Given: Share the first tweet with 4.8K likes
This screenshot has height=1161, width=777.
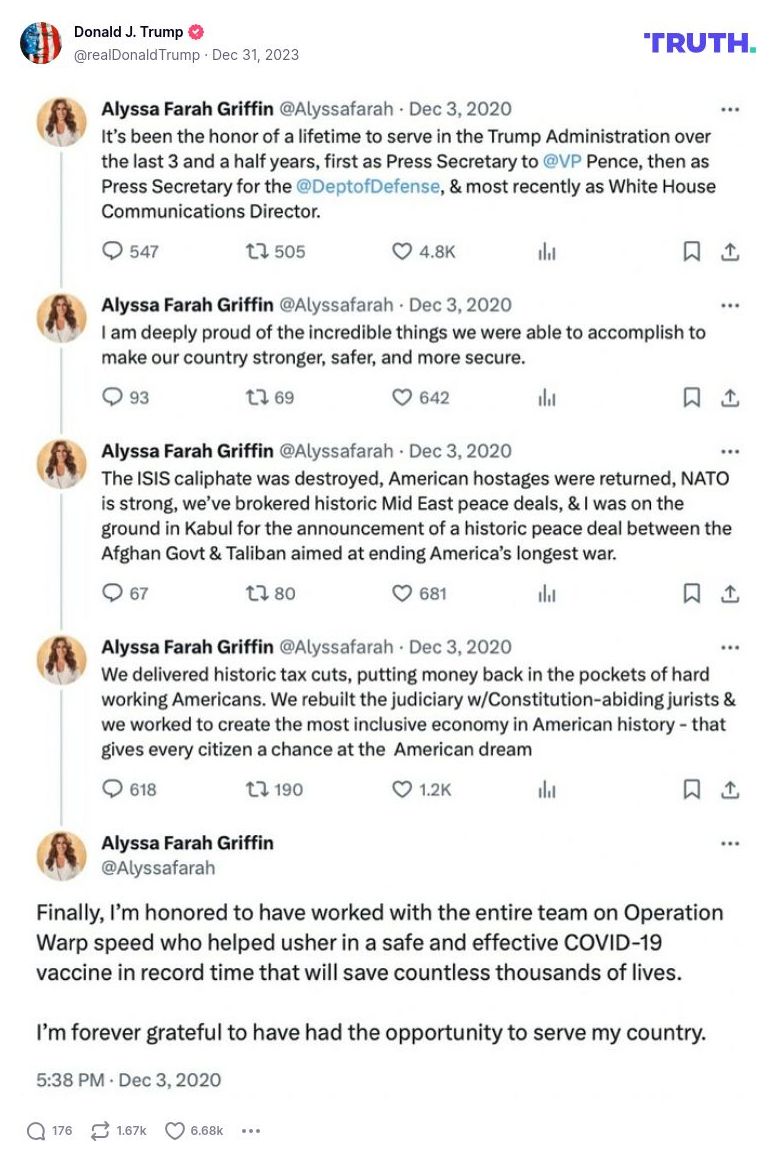Looking at the screenshot, I should tap(730, 252).
